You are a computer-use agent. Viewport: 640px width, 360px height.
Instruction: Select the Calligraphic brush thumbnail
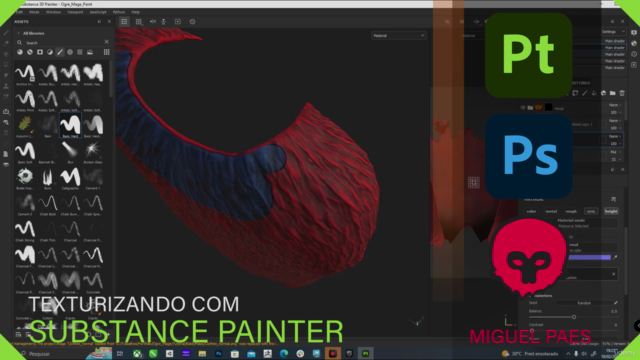tap(70, 178)
